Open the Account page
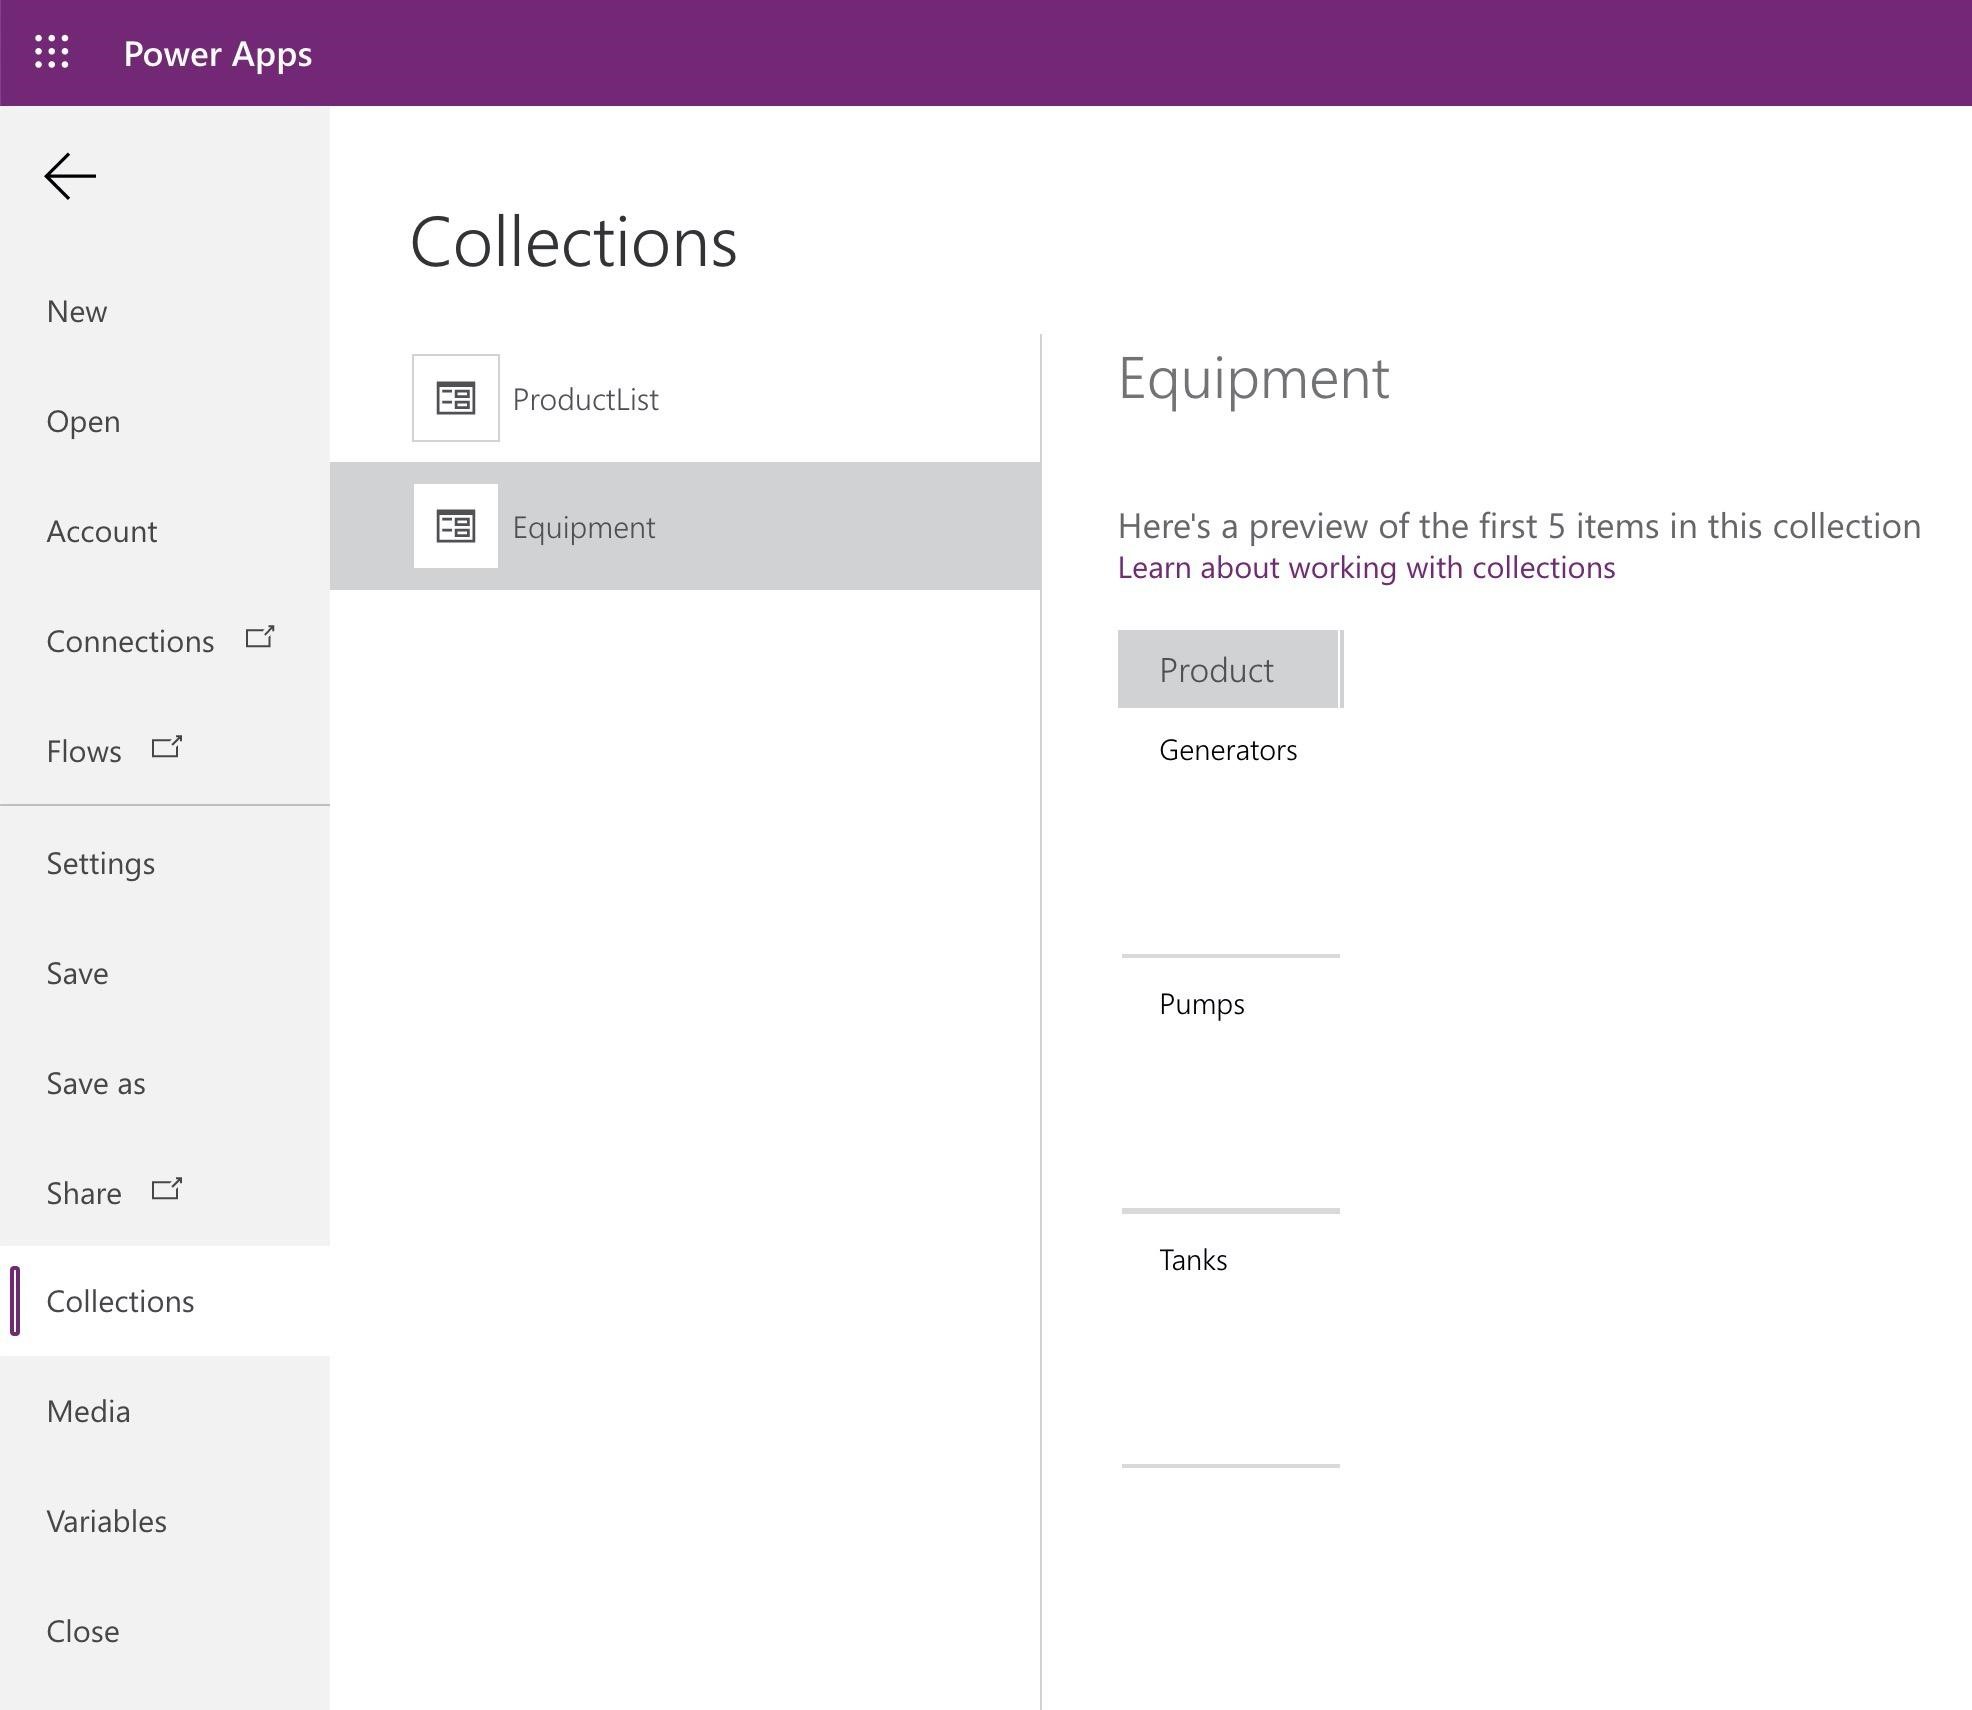 (102, 532)
